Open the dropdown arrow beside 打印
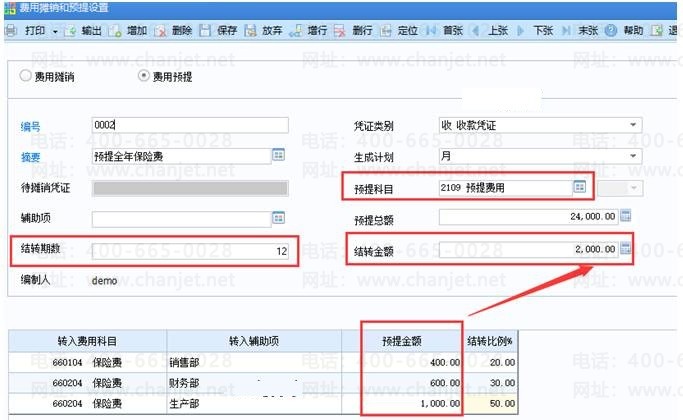The image size is (683, 420). click(55, 31)
